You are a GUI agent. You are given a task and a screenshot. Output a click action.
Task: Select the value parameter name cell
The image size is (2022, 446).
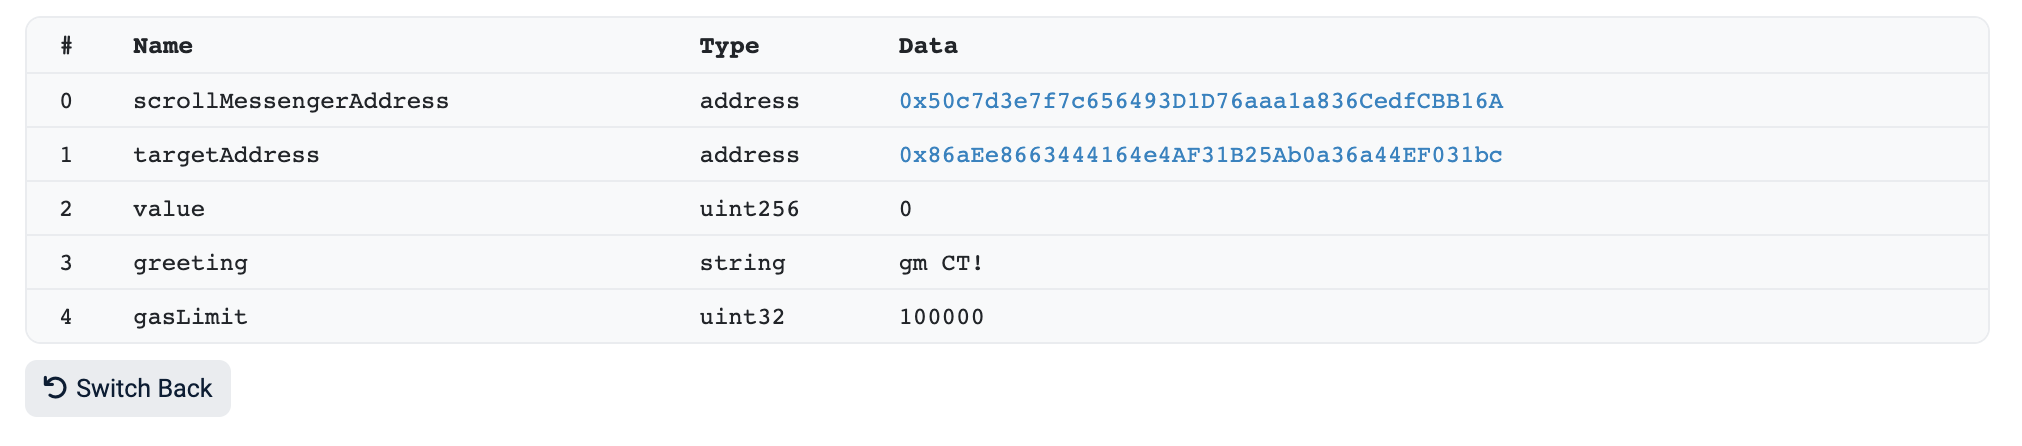click(x=169, y=209)
